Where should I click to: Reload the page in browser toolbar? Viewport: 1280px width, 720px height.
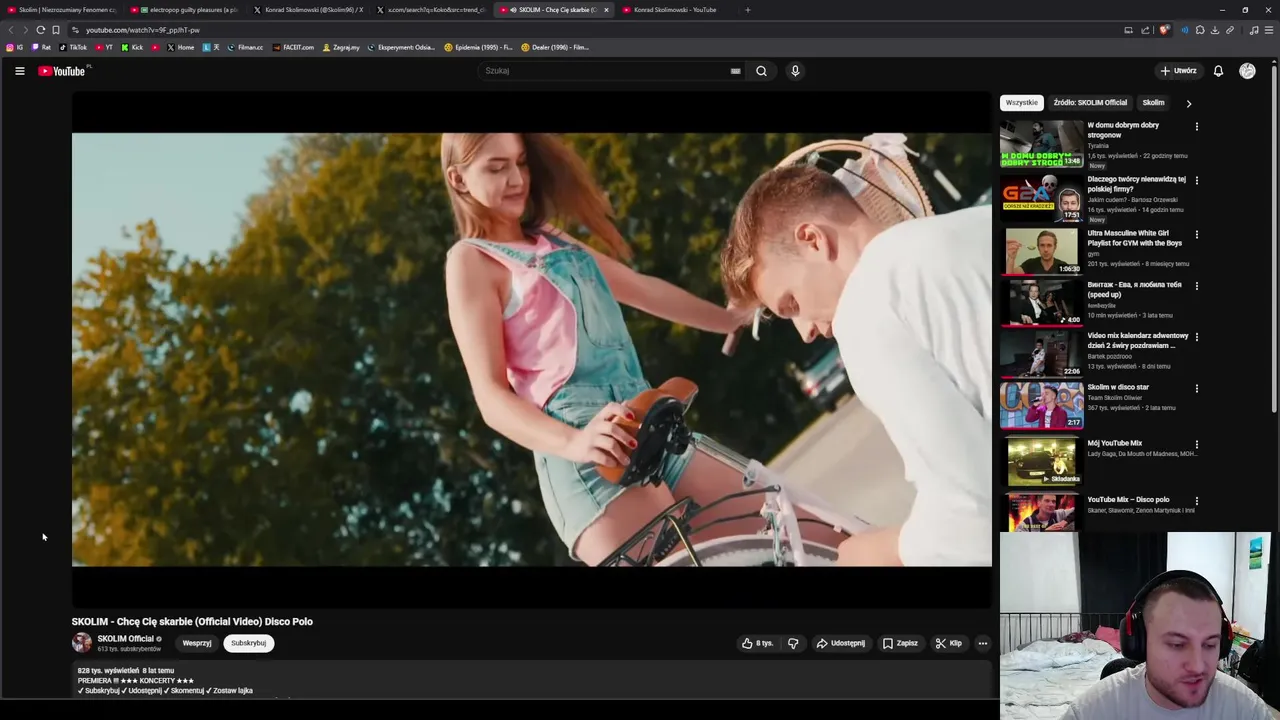point(40,30)
